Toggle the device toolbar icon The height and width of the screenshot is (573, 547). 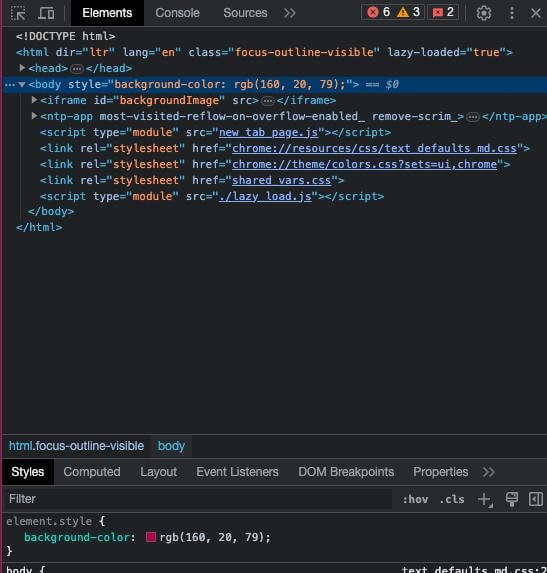[46, 14]
